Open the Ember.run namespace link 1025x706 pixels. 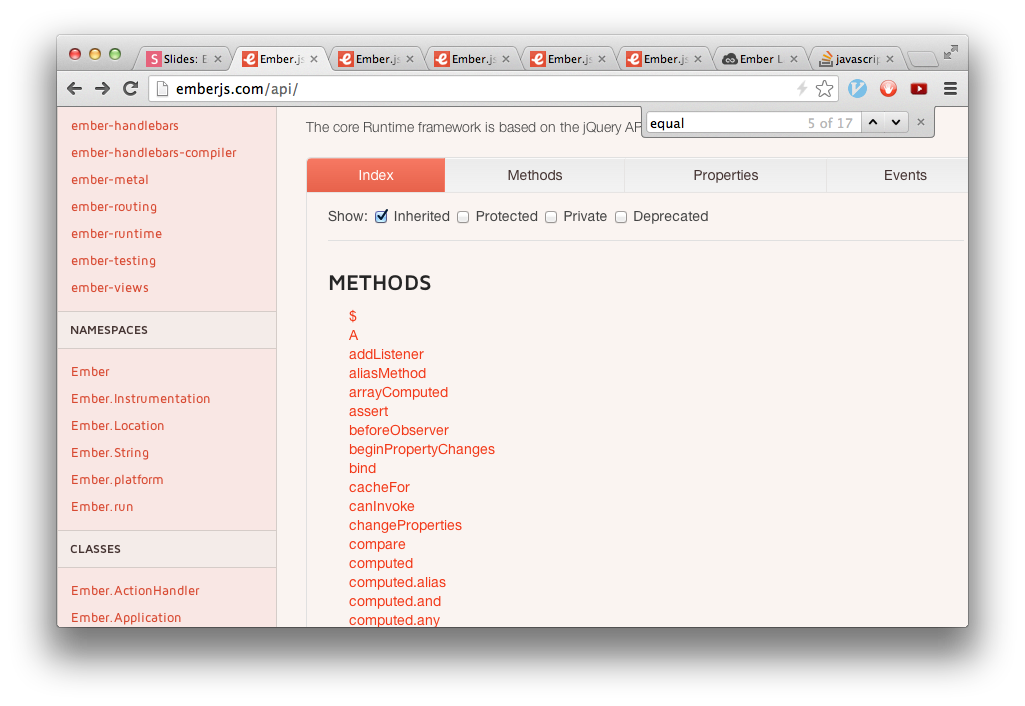102,507
